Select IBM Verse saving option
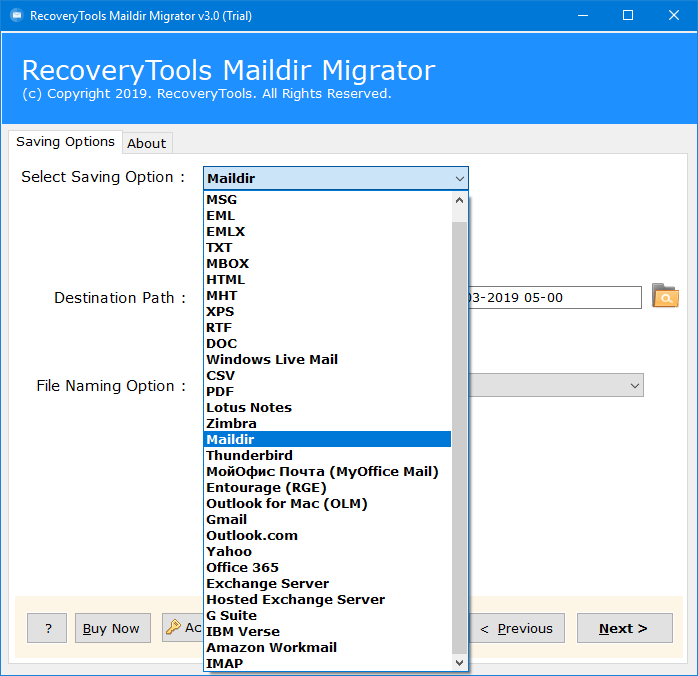The width and height of the screenshot is (698, 676). [x=328, y=632]
